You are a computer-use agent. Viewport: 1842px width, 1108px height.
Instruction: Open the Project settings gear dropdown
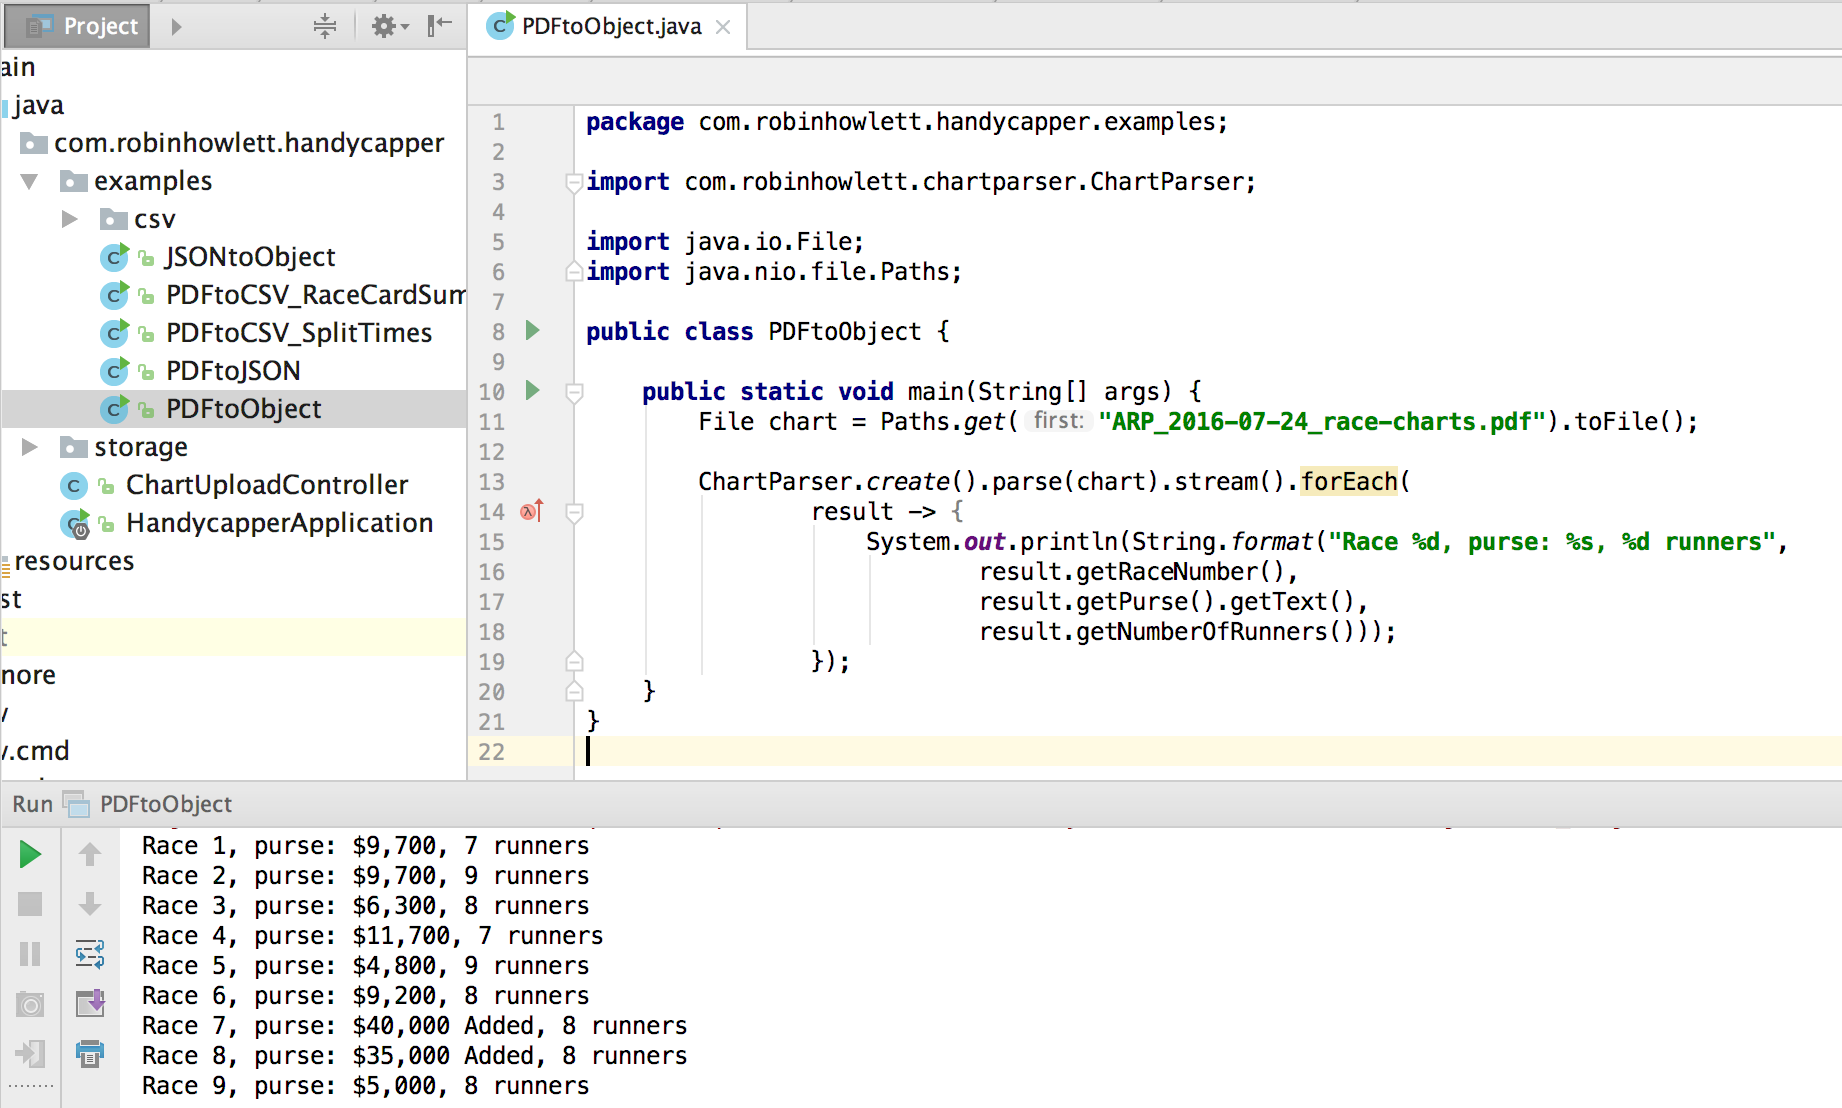(x=389, y=26)
